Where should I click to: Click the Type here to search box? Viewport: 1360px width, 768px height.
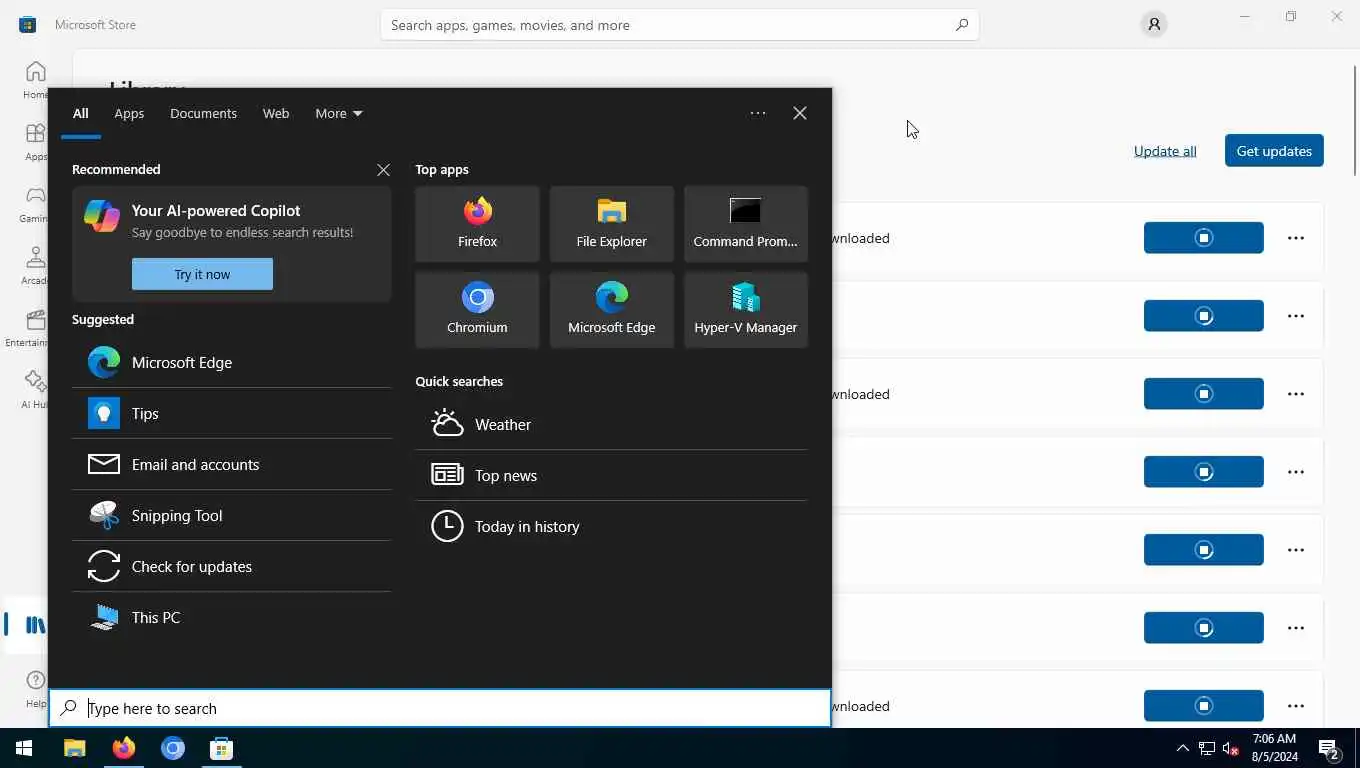point(440,708)
